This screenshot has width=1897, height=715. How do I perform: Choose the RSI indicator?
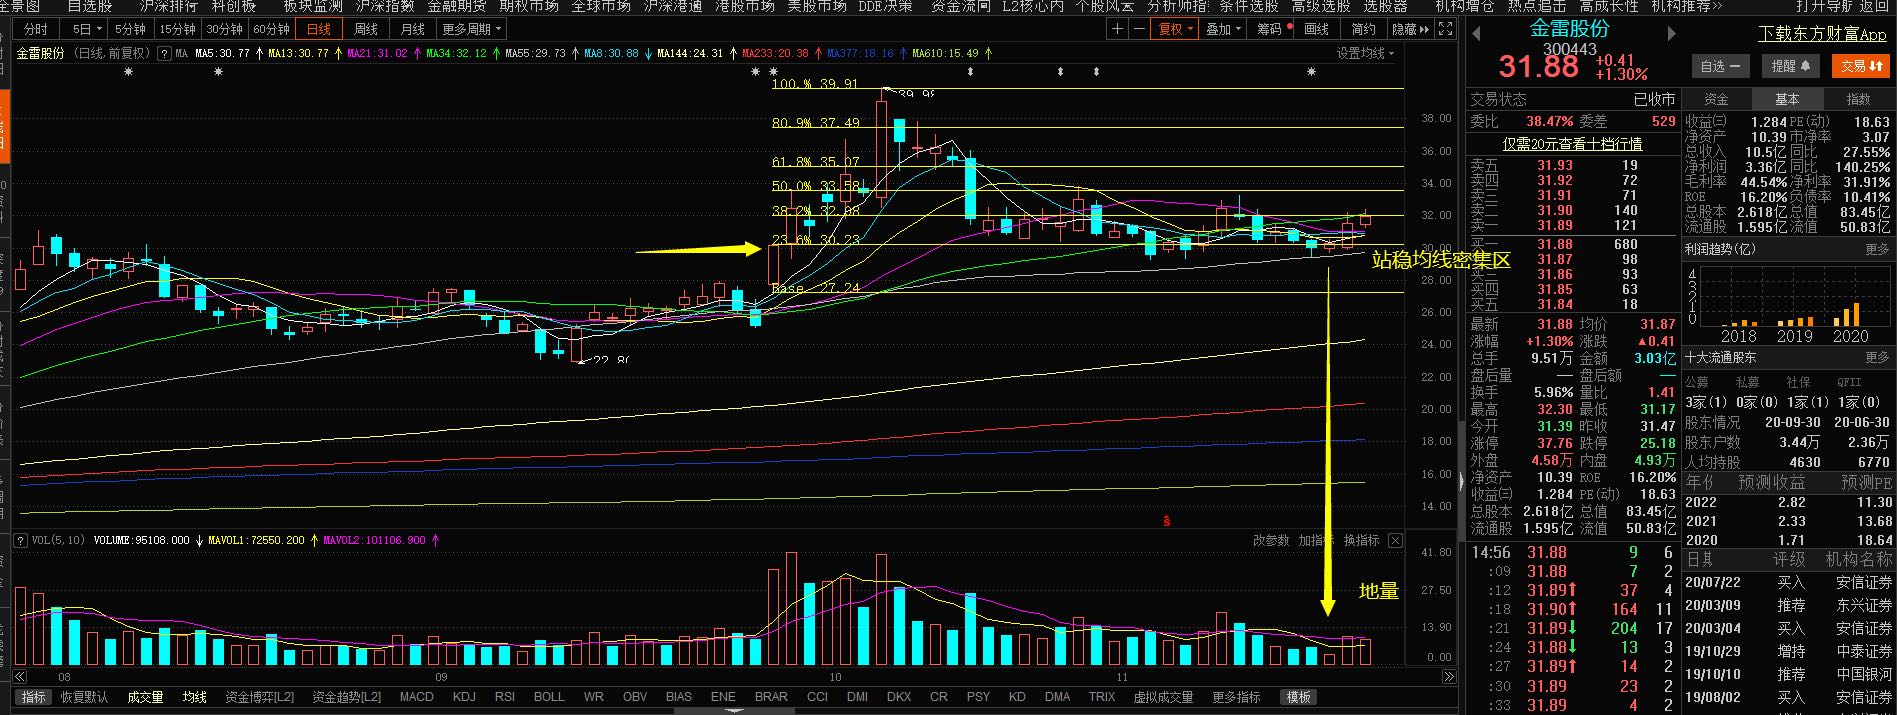click(505, 697)
